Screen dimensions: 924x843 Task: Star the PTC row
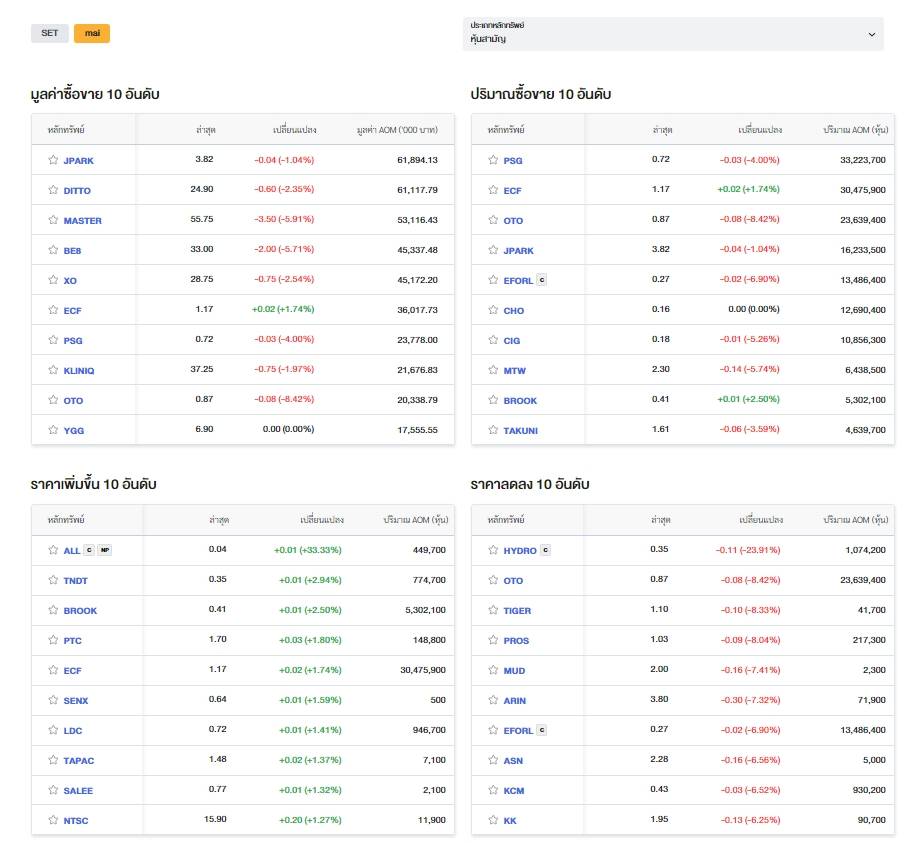click(53, 640)
